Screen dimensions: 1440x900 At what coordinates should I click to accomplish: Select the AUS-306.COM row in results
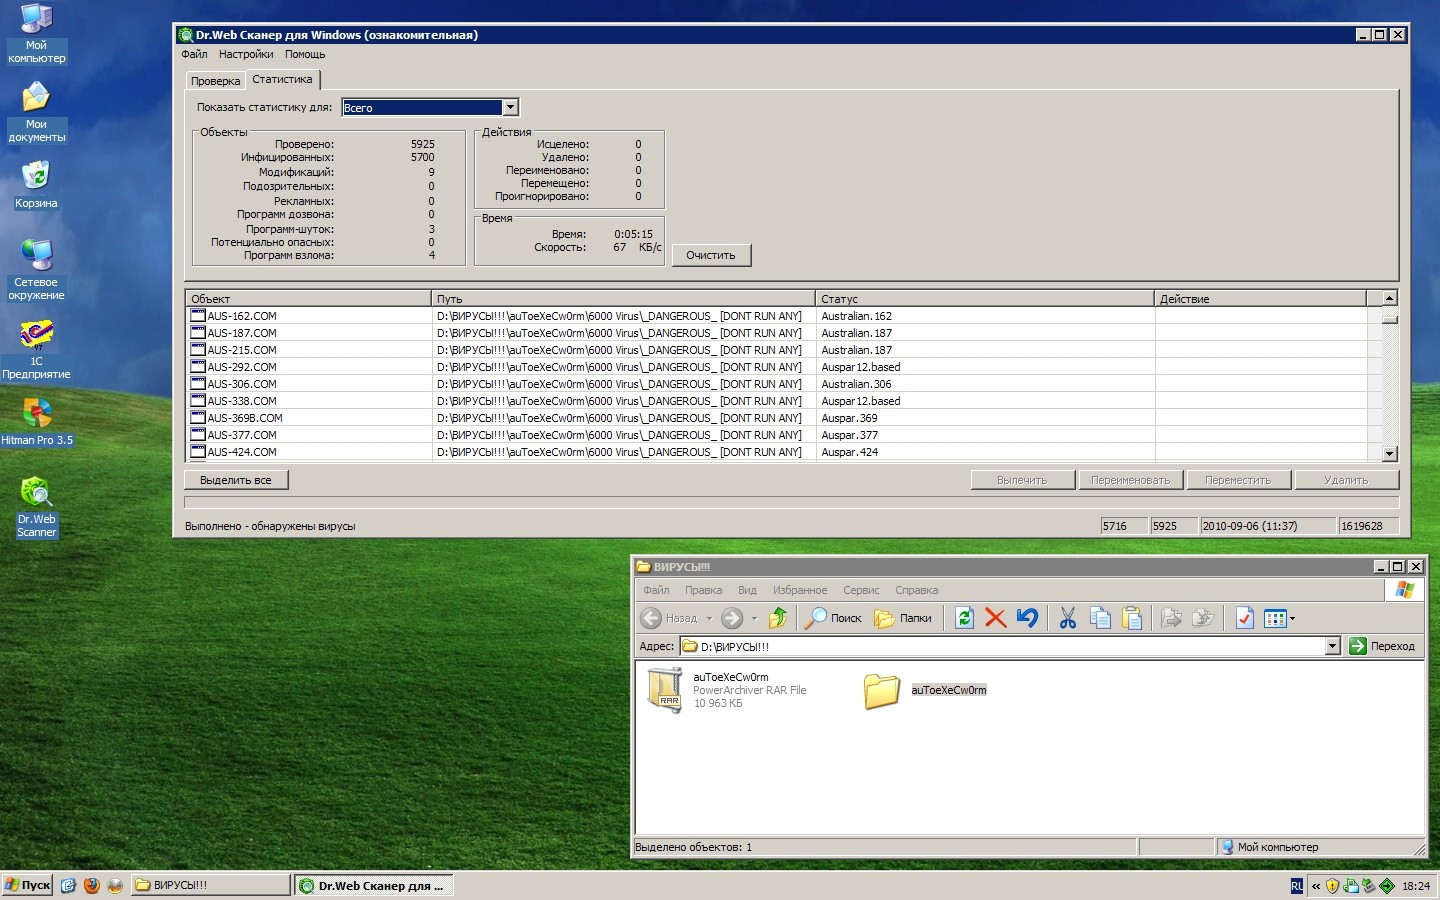tap(242, 384)
